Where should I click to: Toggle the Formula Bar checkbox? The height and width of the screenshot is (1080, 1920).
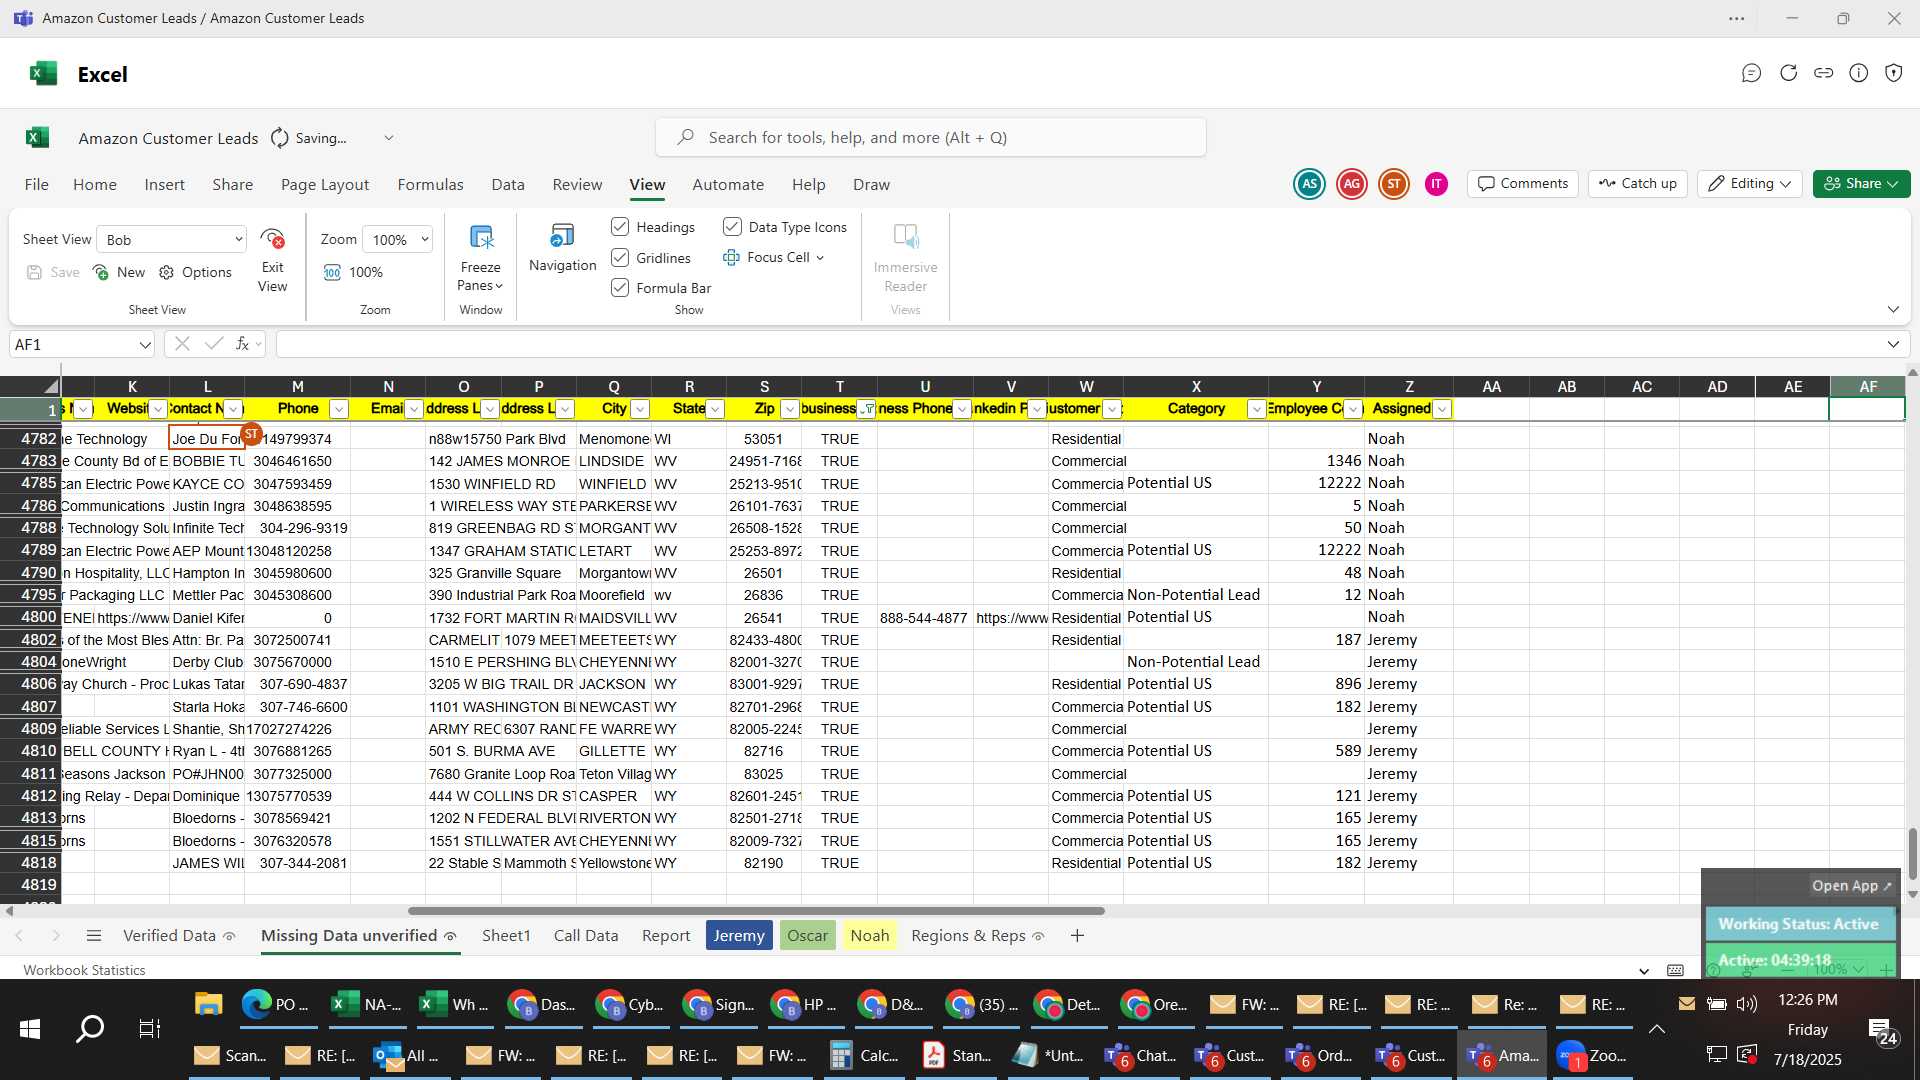(620, 288)
